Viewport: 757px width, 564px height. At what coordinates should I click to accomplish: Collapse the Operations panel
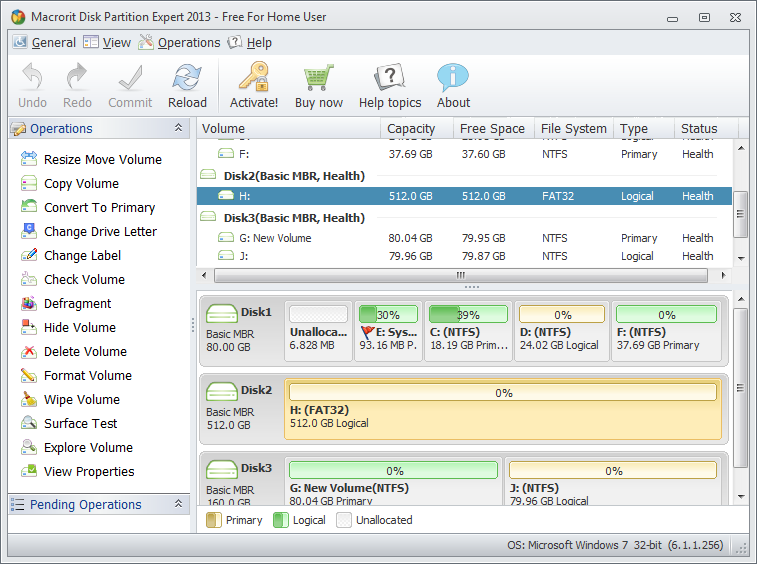point(178,128)
